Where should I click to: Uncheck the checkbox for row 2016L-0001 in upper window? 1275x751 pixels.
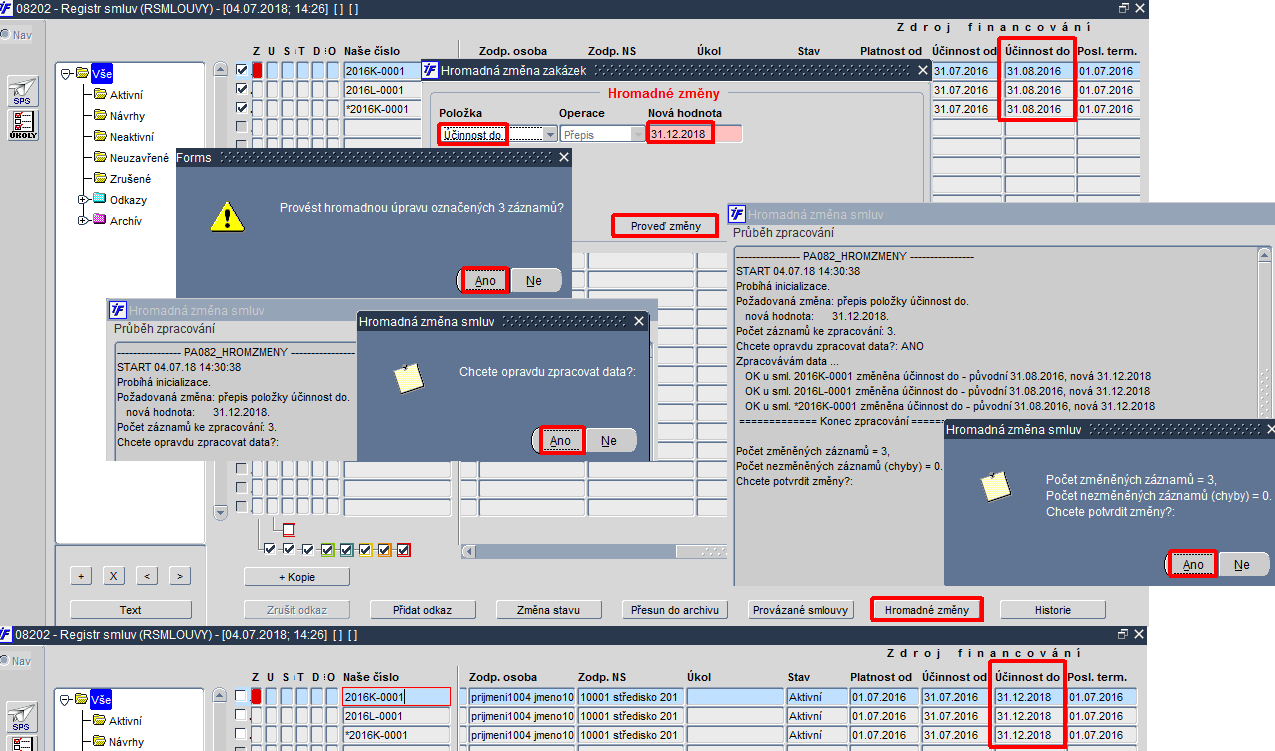[x=241, y=89]
